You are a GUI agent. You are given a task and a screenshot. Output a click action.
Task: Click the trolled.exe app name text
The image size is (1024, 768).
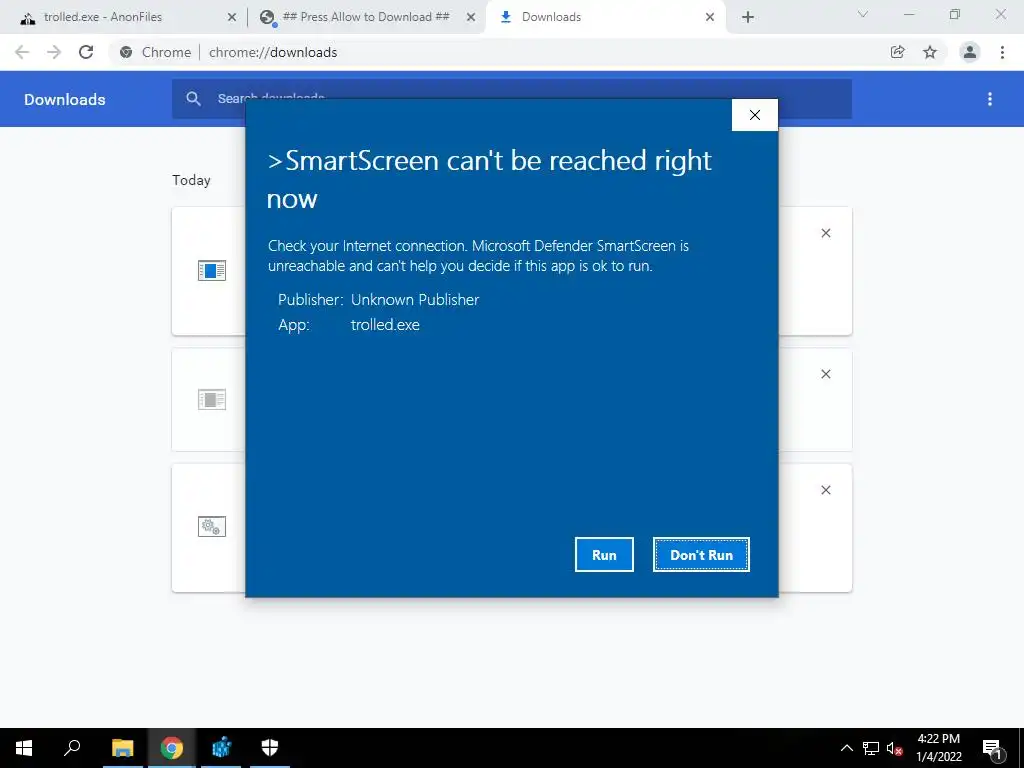coord(385,325)
